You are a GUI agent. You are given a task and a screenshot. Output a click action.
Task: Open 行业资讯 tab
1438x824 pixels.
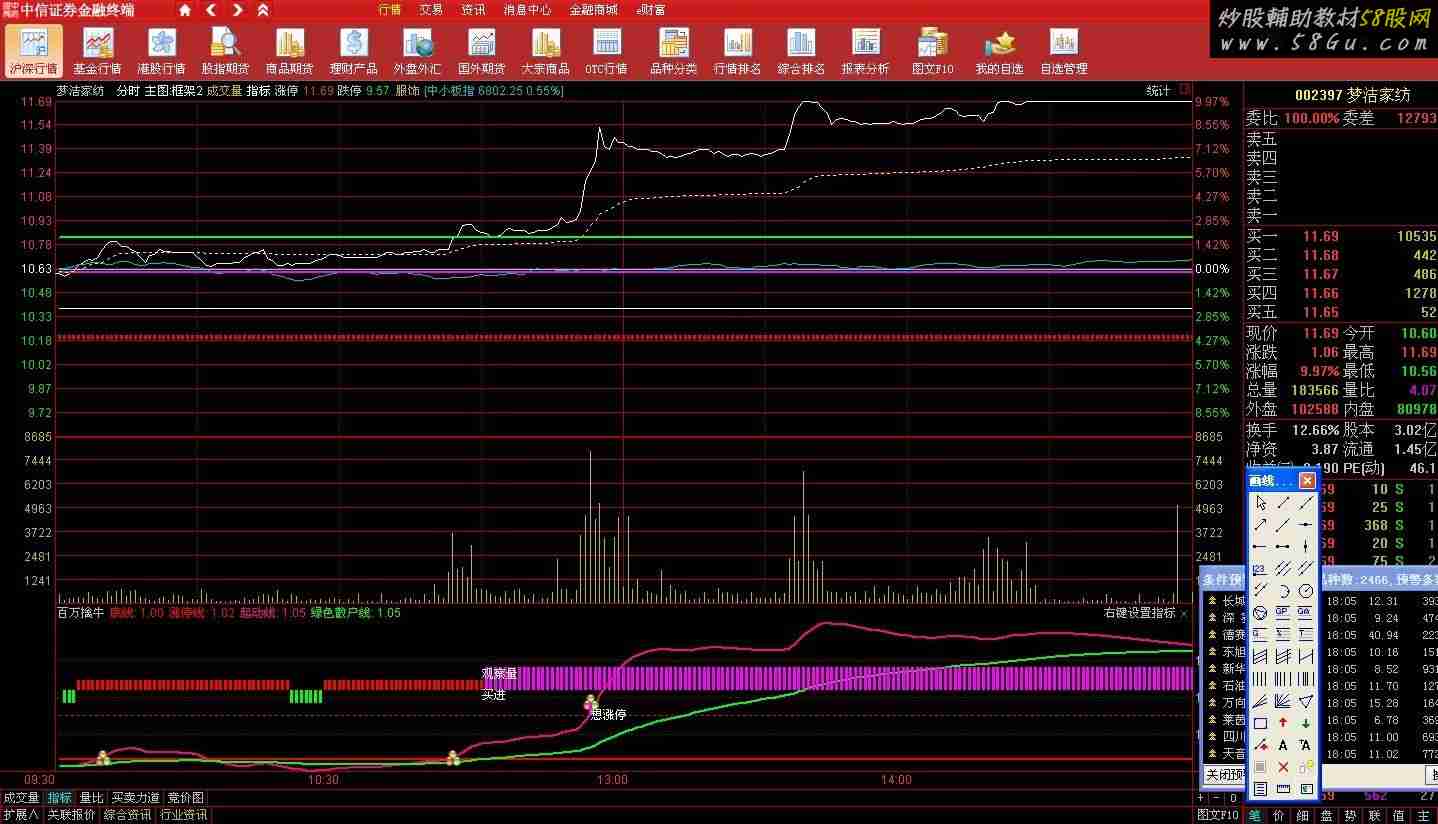click(x=183, y=815)
